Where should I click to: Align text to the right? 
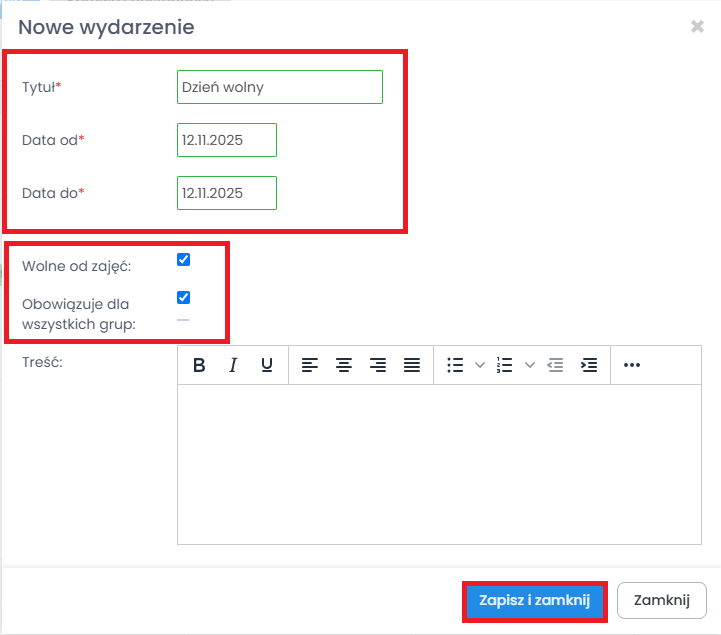point(378,366)
